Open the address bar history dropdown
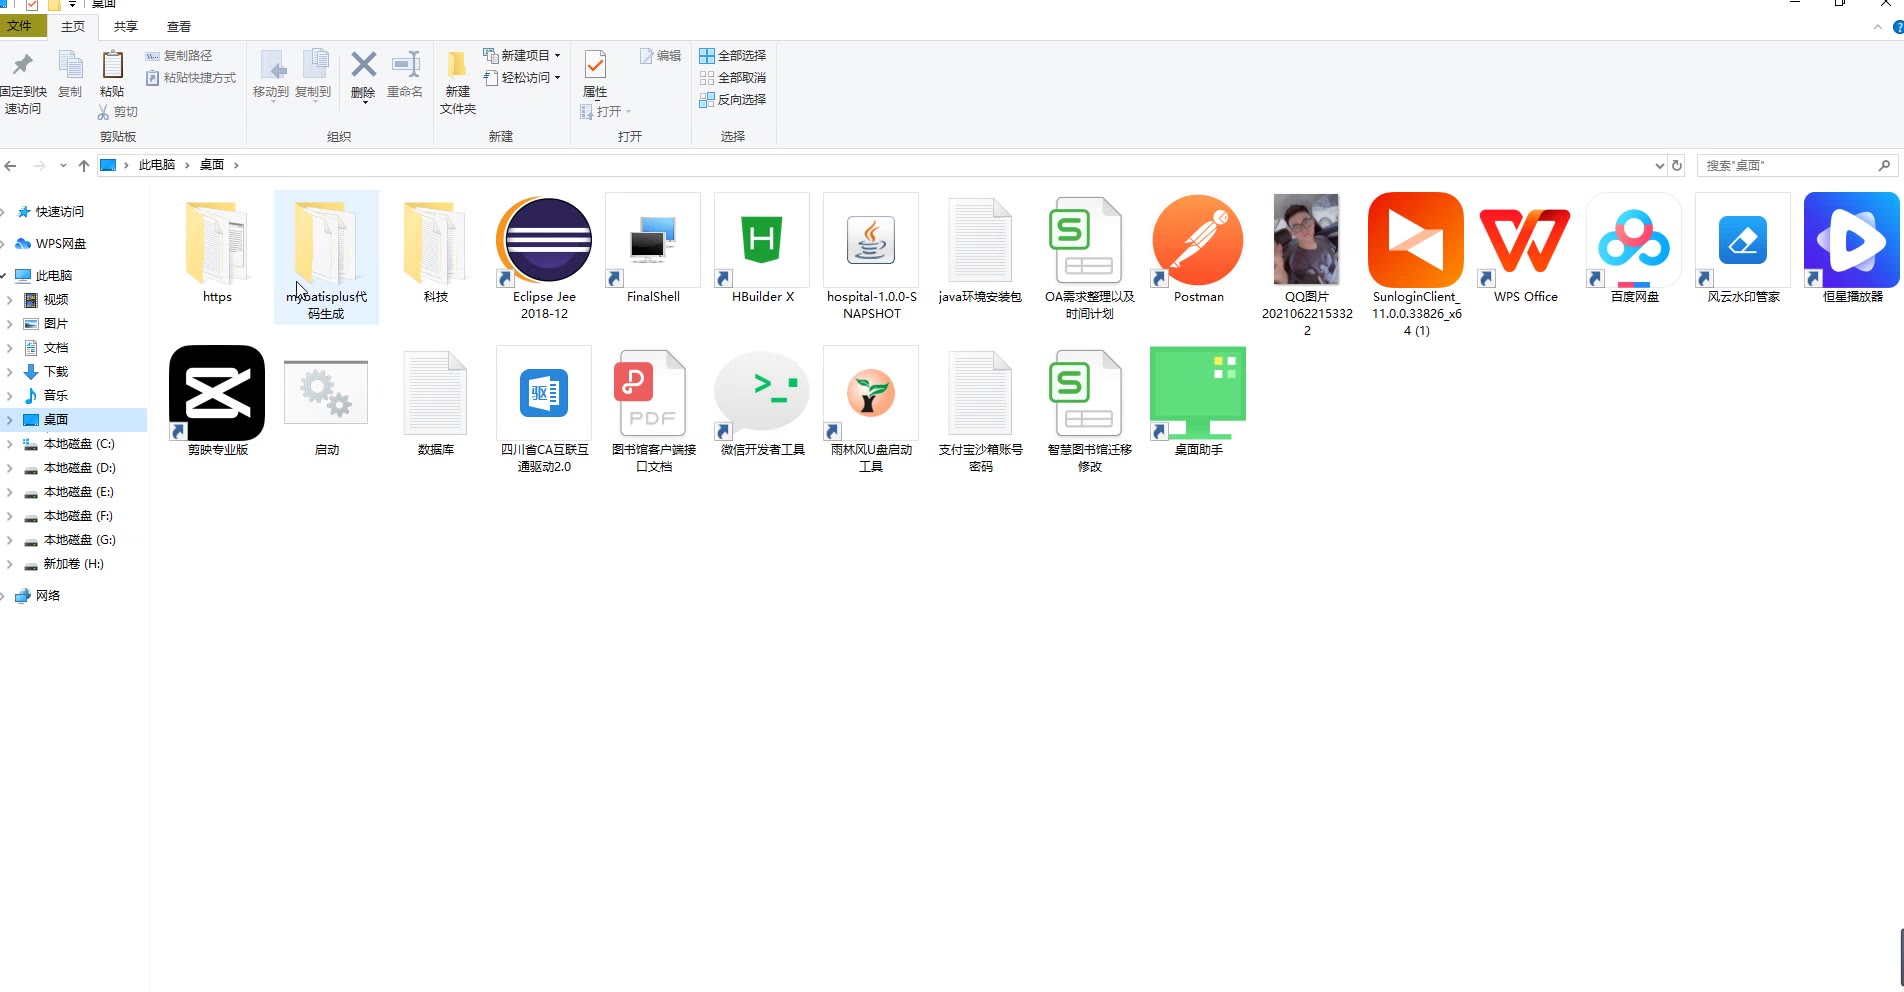 tap(1659, 166)
